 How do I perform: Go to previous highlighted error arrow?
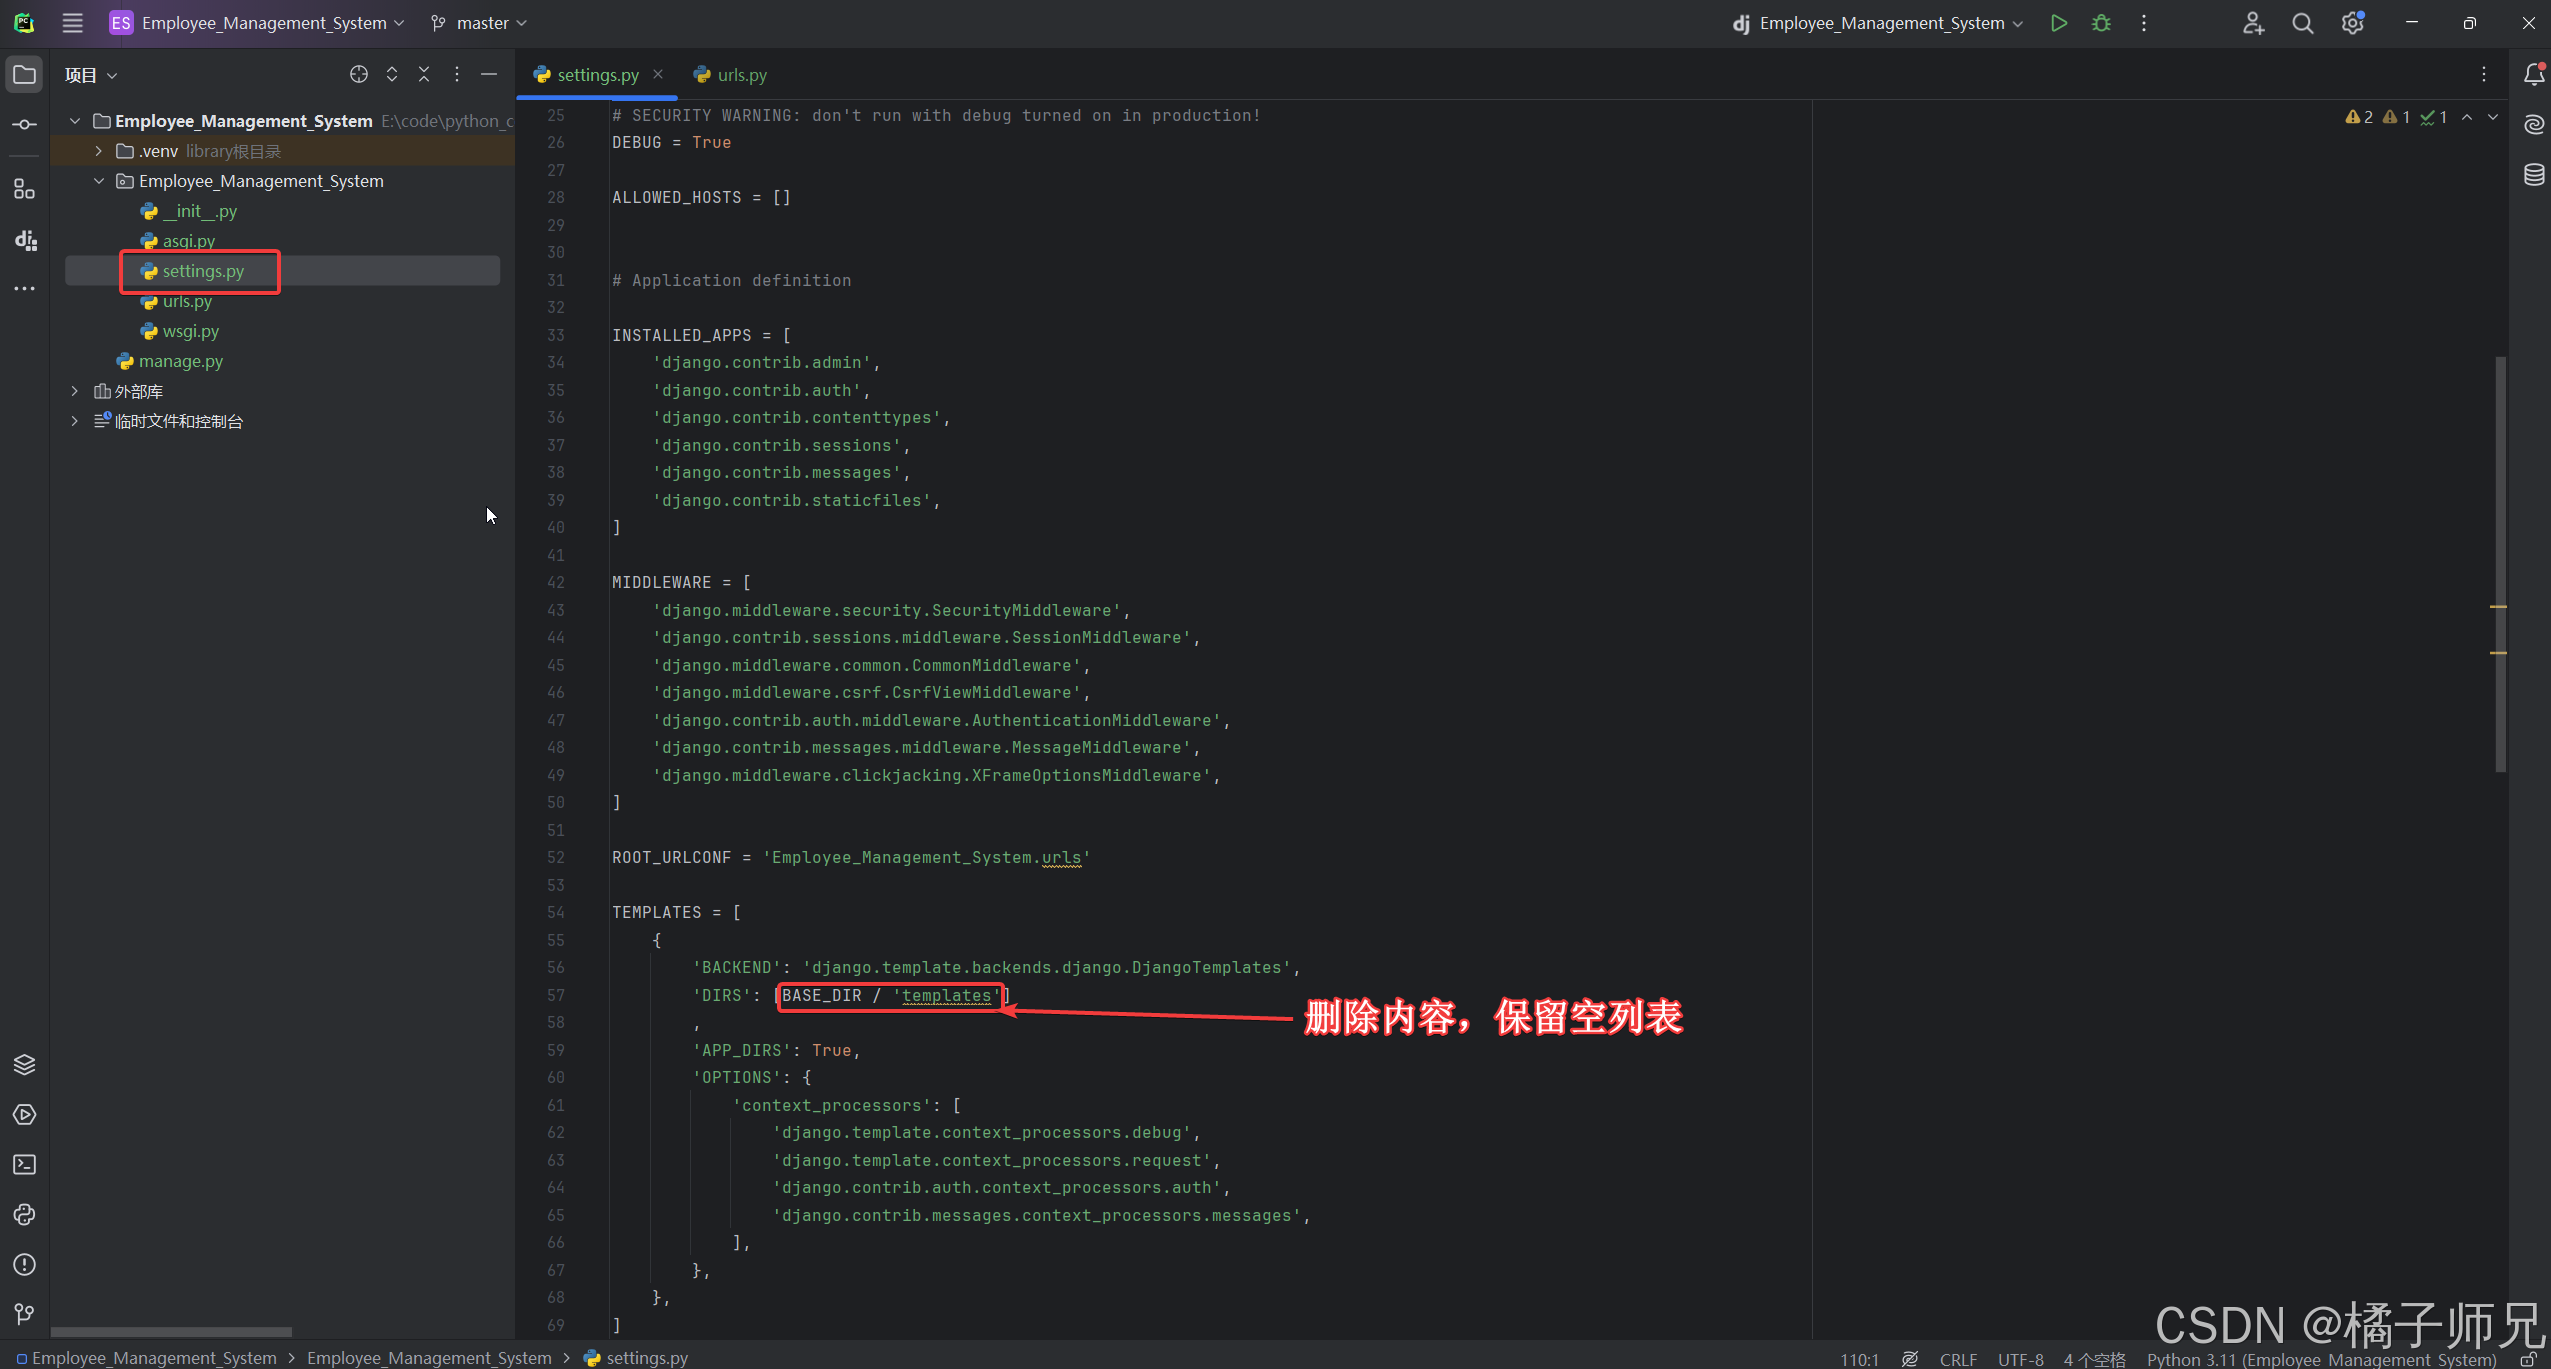pyautogui.click(x=2467, y=117)
